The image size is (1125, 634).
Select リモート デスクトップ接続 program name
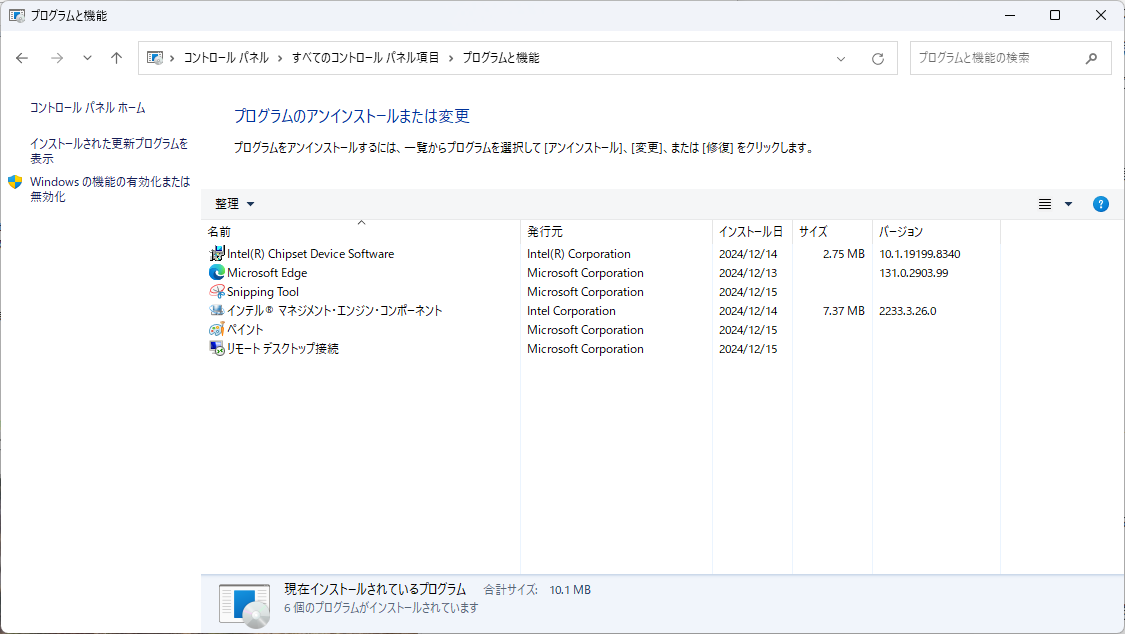point(283,349)
